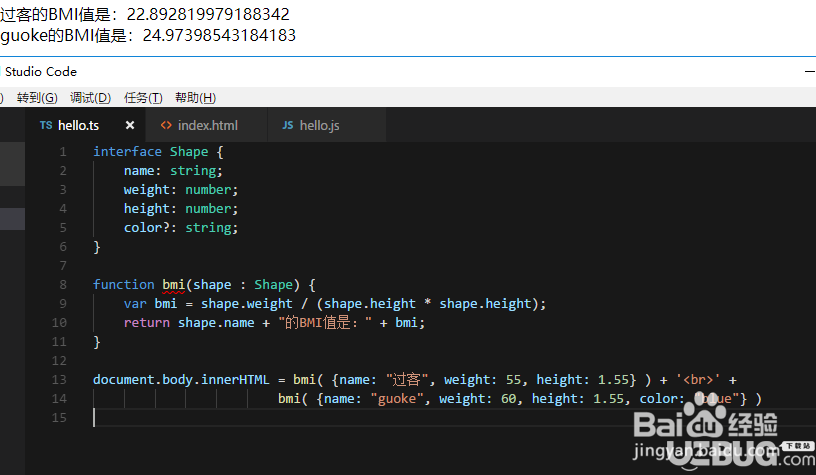
Task: Click line number 8 in the gutter
Action: (x=63, y=285)
